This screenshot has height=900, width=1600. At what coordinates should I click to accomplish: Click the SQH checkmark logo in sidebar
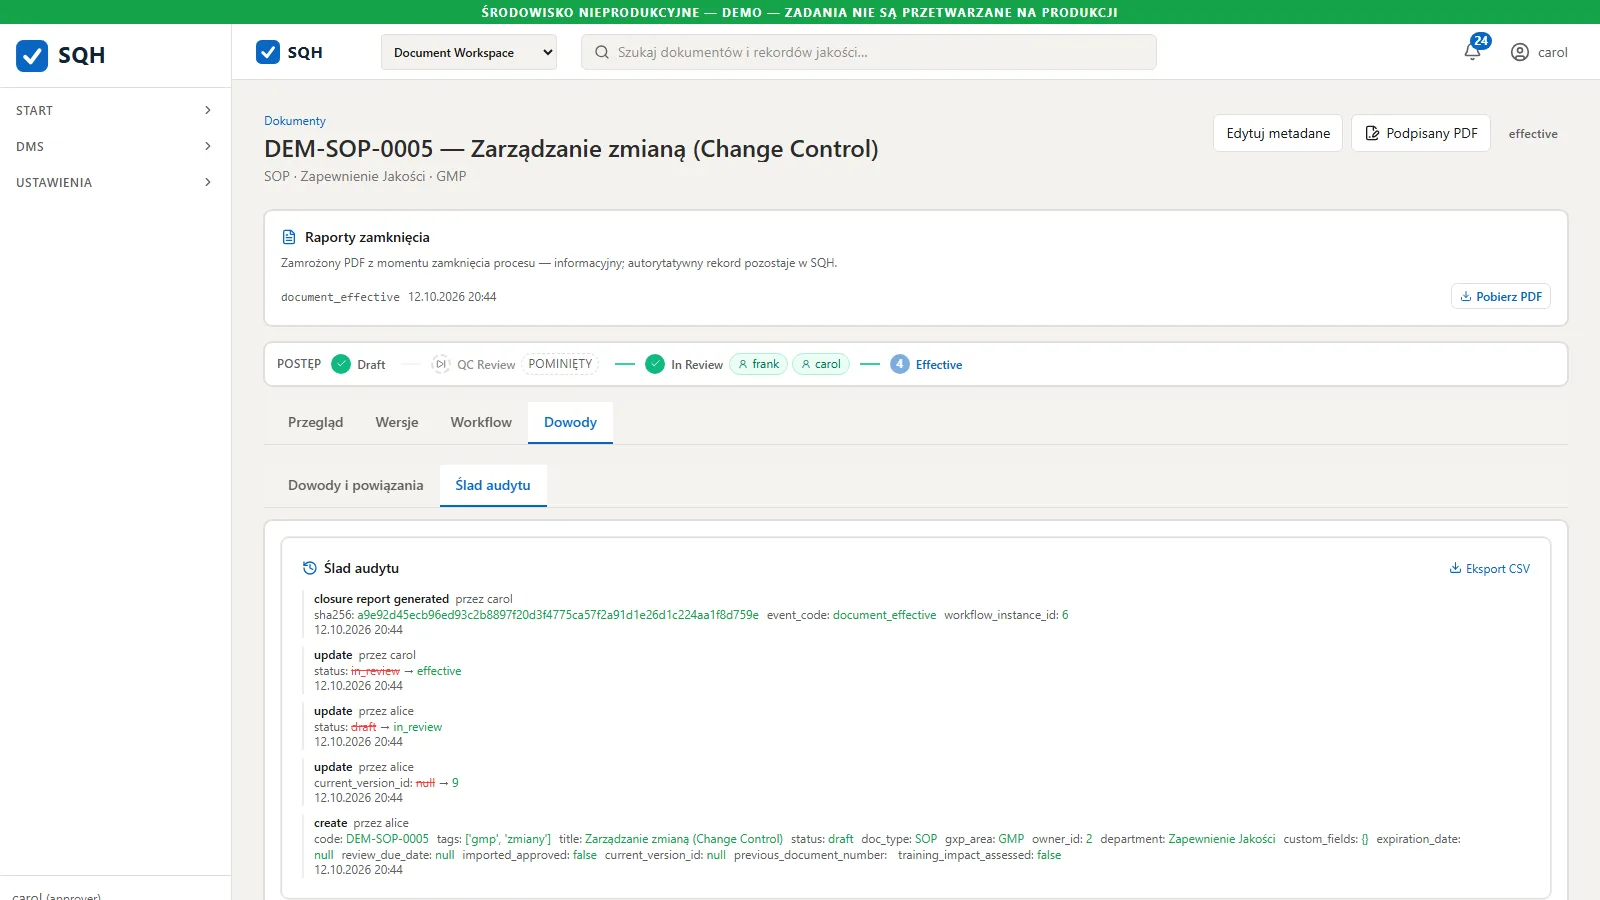(x=32, y=55)
